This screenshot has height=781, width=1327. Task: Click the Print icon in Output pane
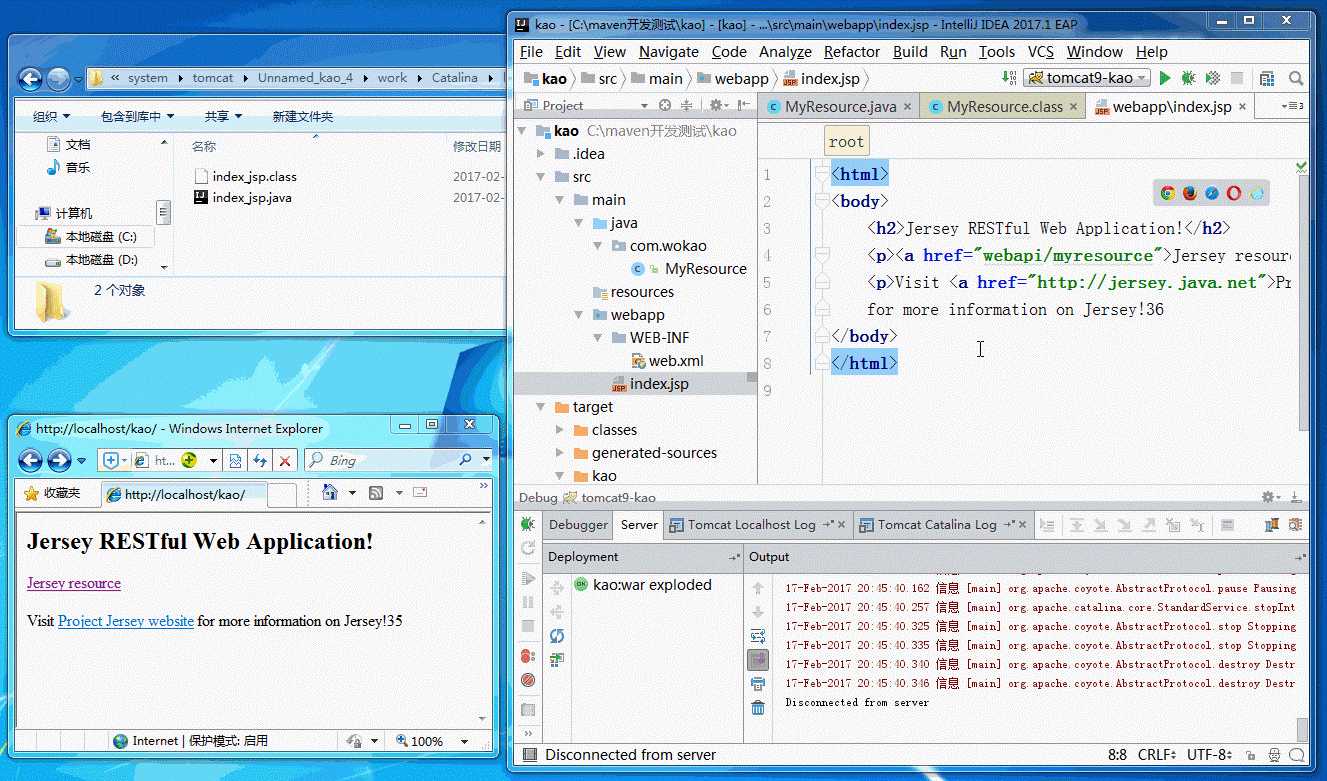coord(758,684)
